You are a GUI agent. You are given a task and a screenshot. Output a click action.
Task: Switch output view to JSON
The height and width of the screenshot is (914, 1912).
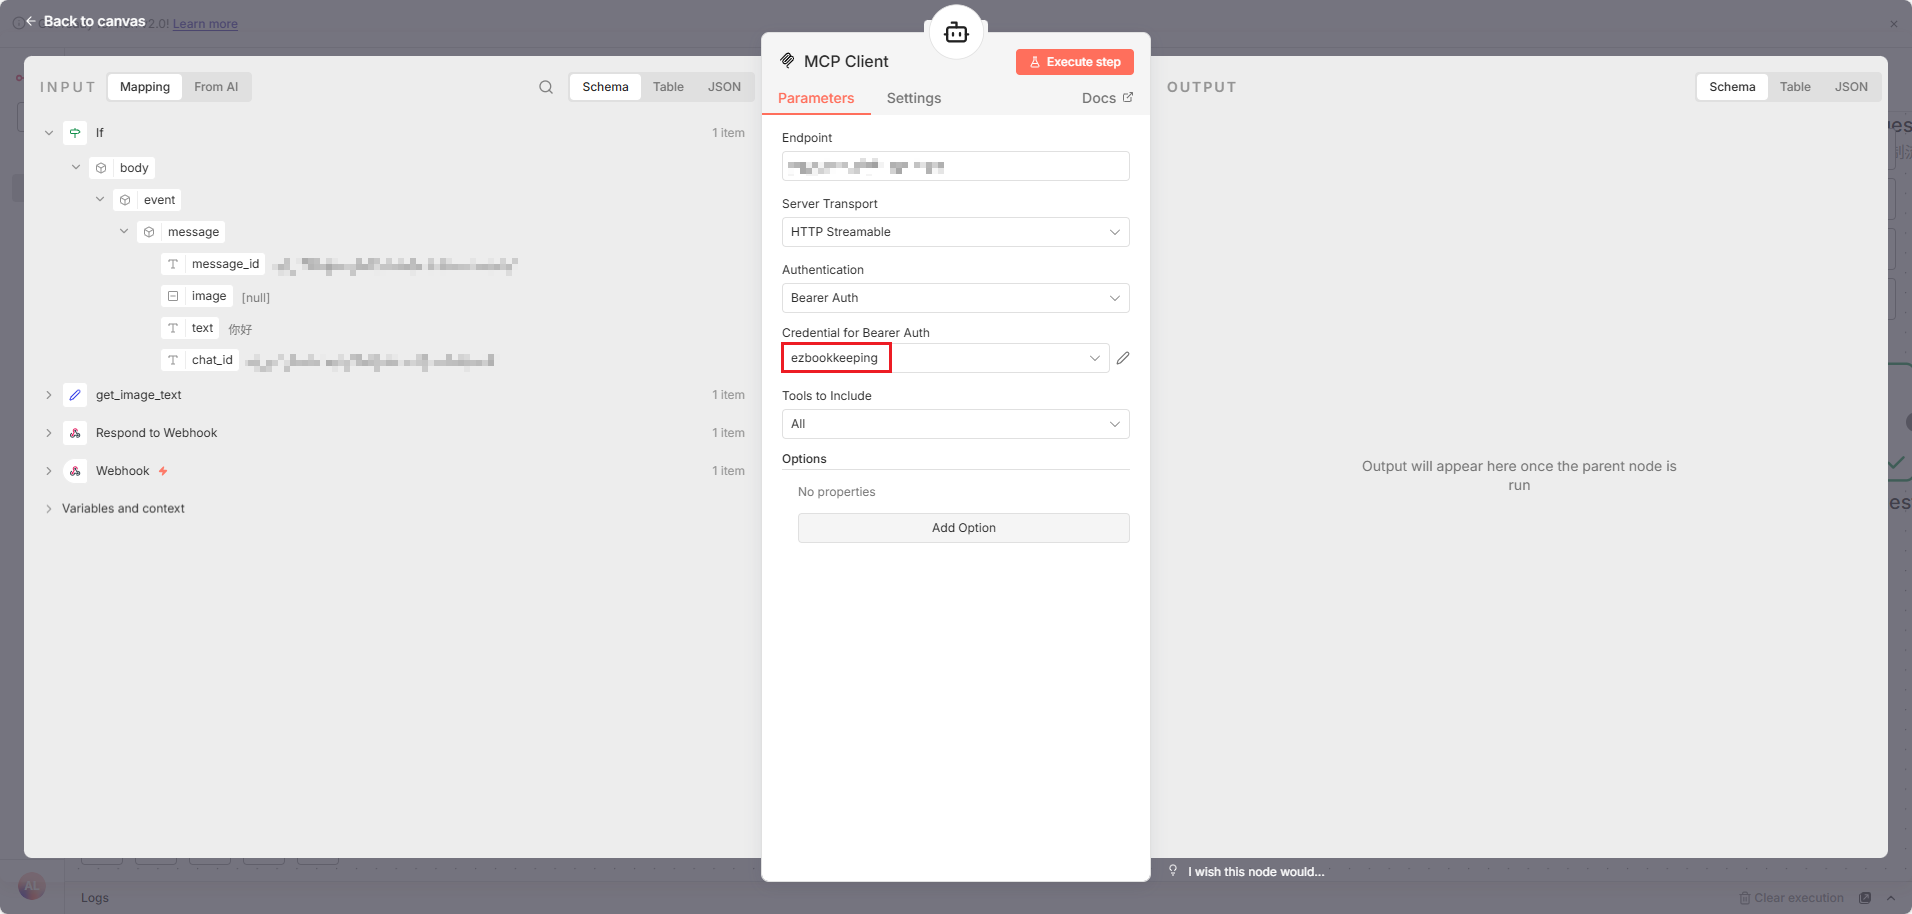click(1850, 87)
